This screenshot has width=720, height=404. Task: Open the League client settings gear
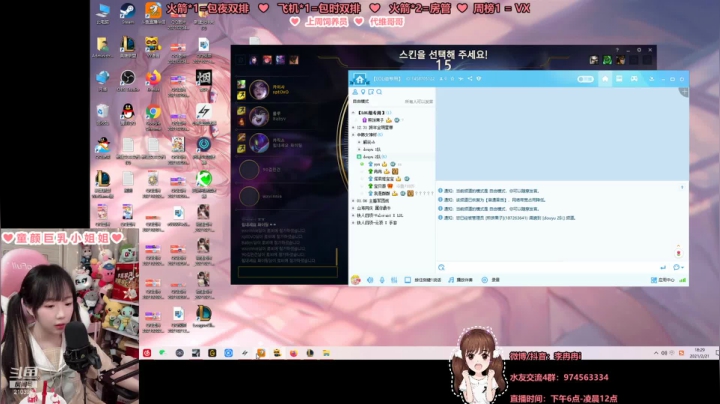639,50
